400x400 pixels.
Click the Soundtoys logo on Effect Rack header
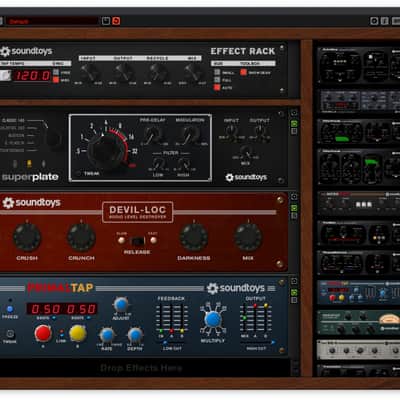[x=26, y=51]
